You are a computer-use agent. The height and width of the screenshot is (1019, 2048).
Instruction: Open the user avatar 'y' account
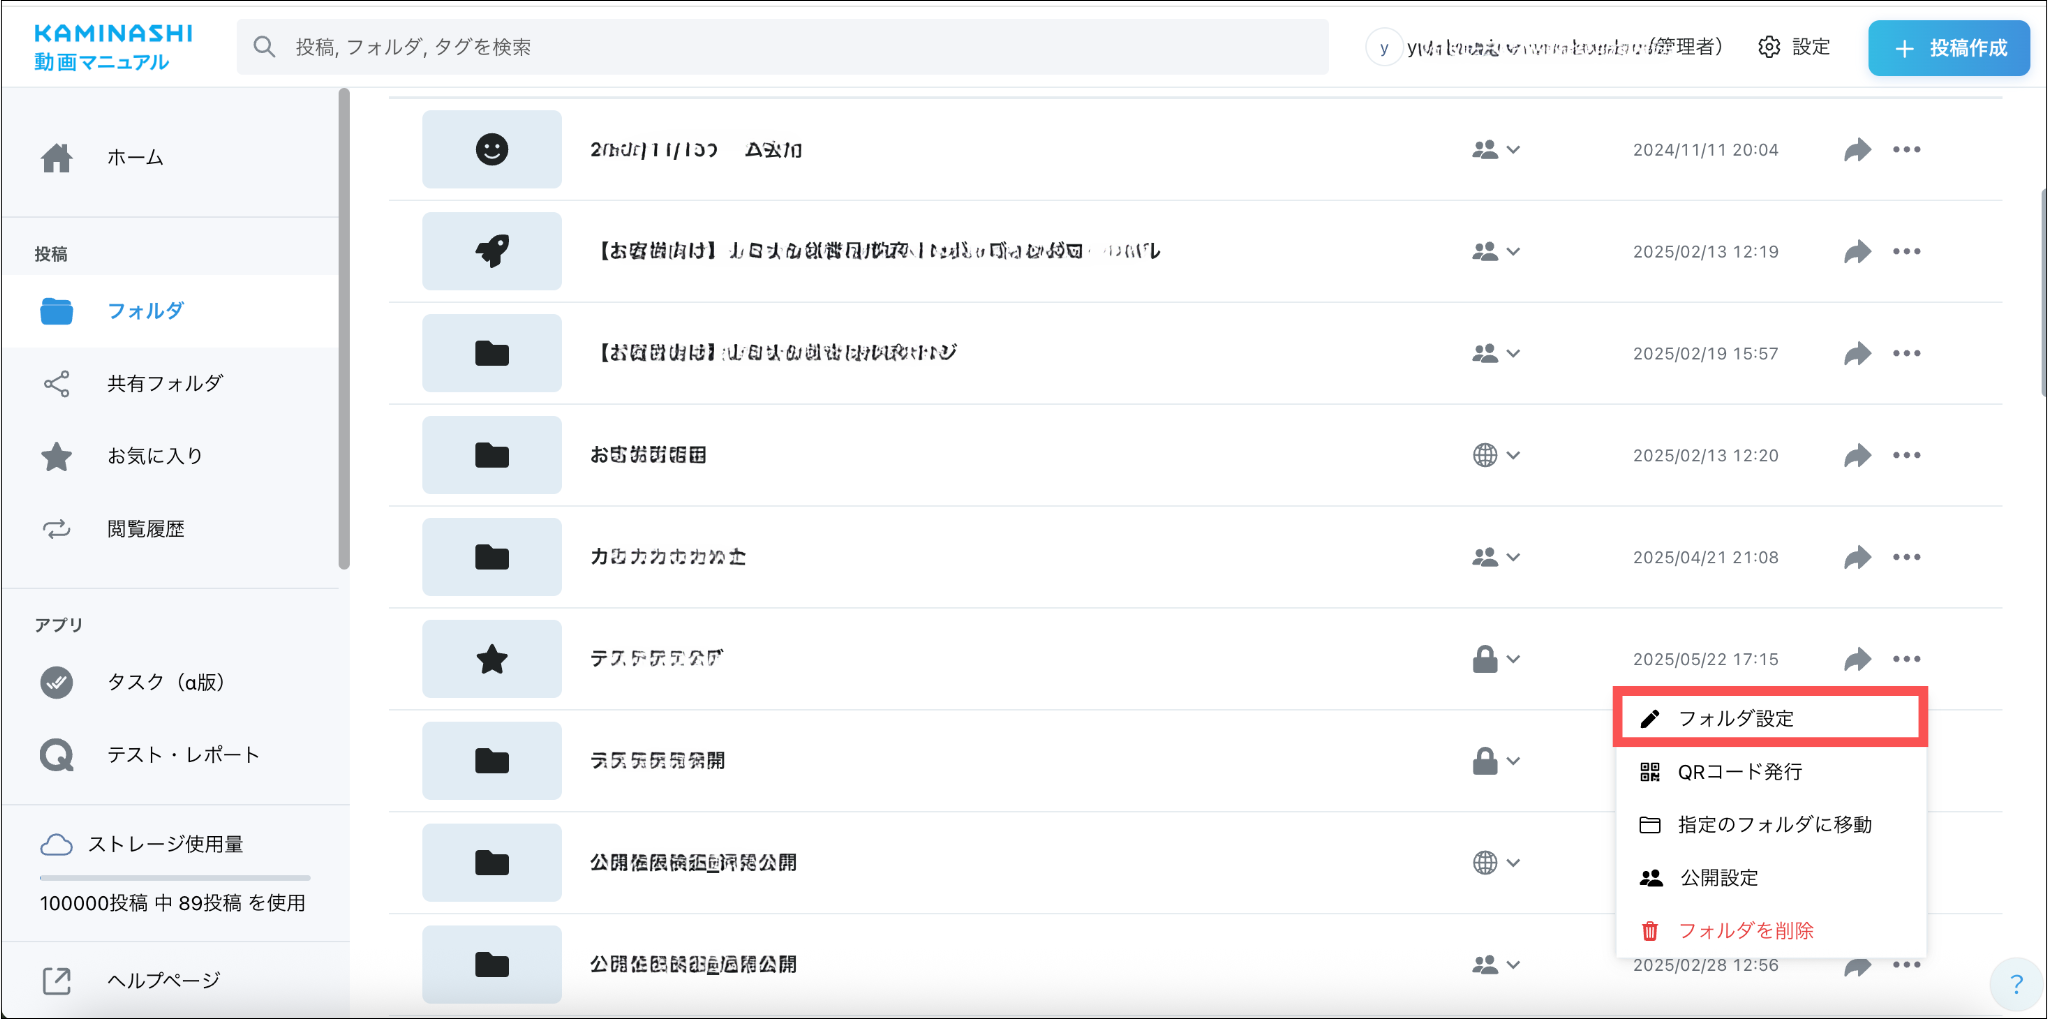(x=1384, y=48)
